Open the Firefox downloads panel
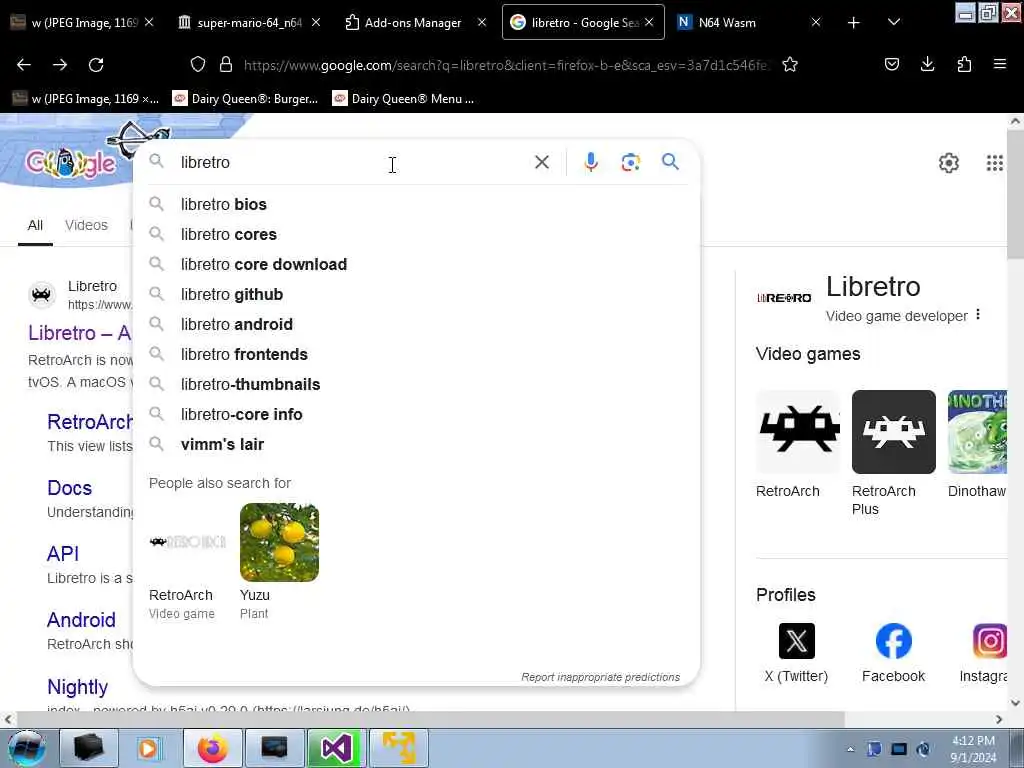This screenshot has width=1024, height=768. [927, 64]
